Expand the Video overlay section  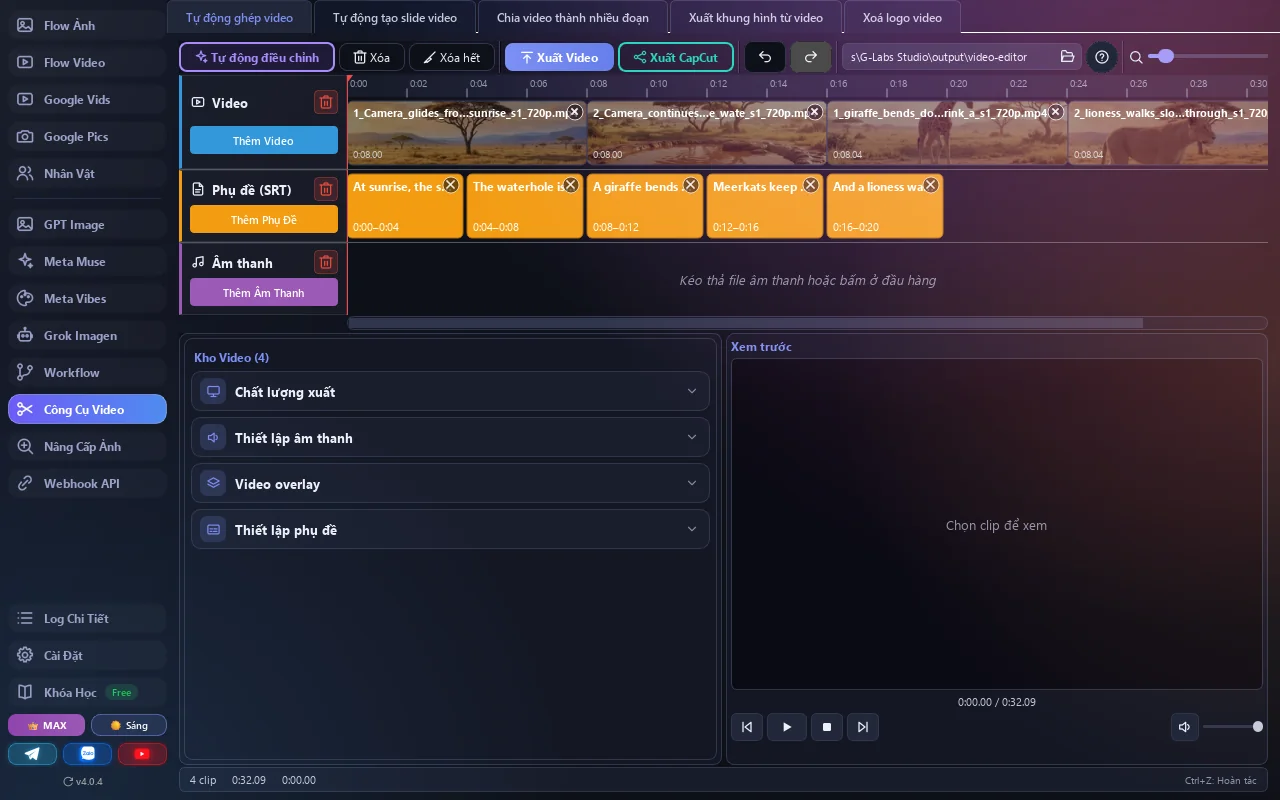tap(450, 484)
